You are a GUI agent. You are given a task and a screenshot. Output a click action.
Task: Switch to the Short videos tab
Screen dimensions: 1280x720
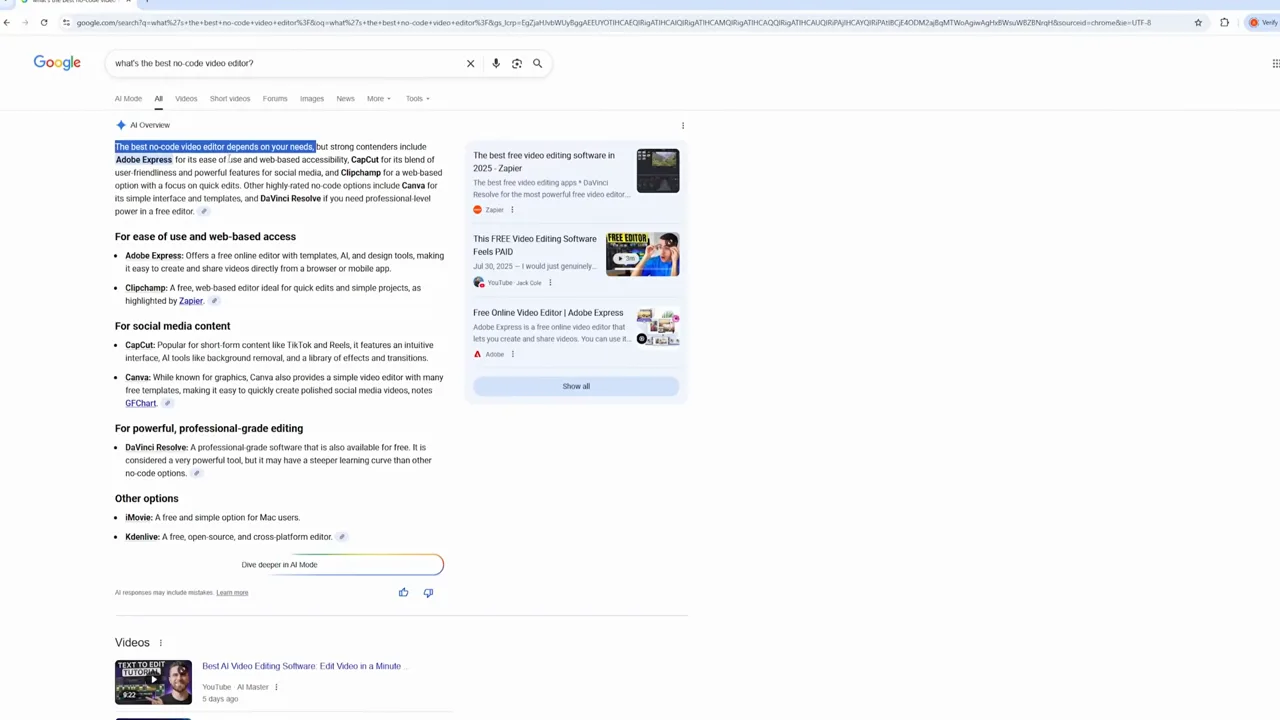coord(230,98)
